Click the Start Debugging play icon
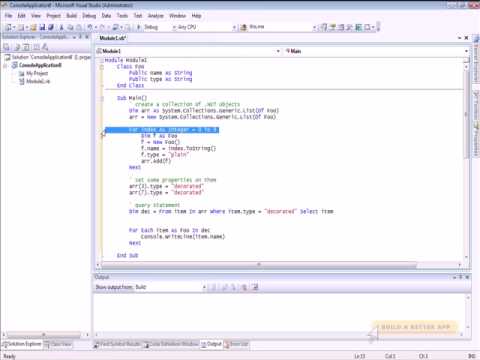 [139, 27]
